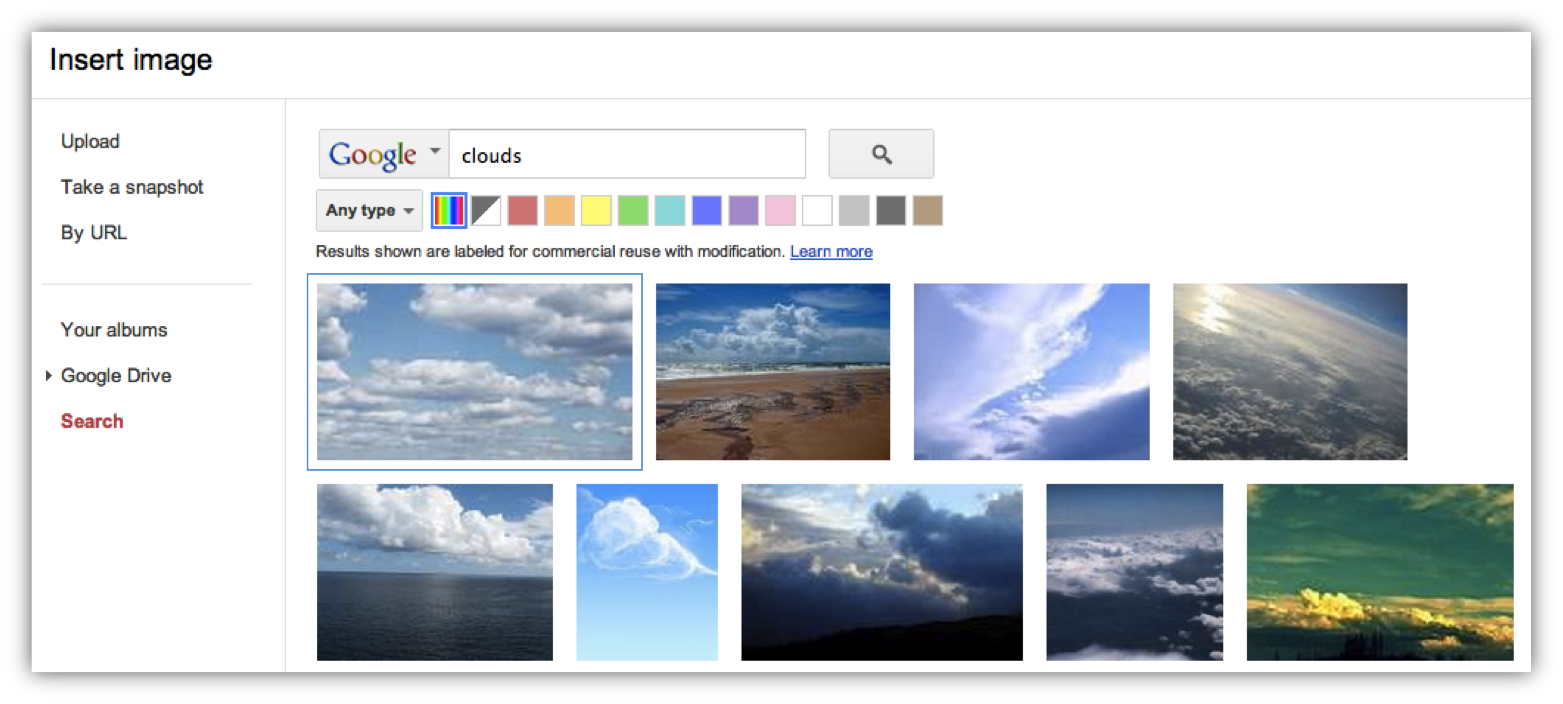The image size is (1563, 704).
Task: Filter images by dark gray color
Action: coord(891,210)
